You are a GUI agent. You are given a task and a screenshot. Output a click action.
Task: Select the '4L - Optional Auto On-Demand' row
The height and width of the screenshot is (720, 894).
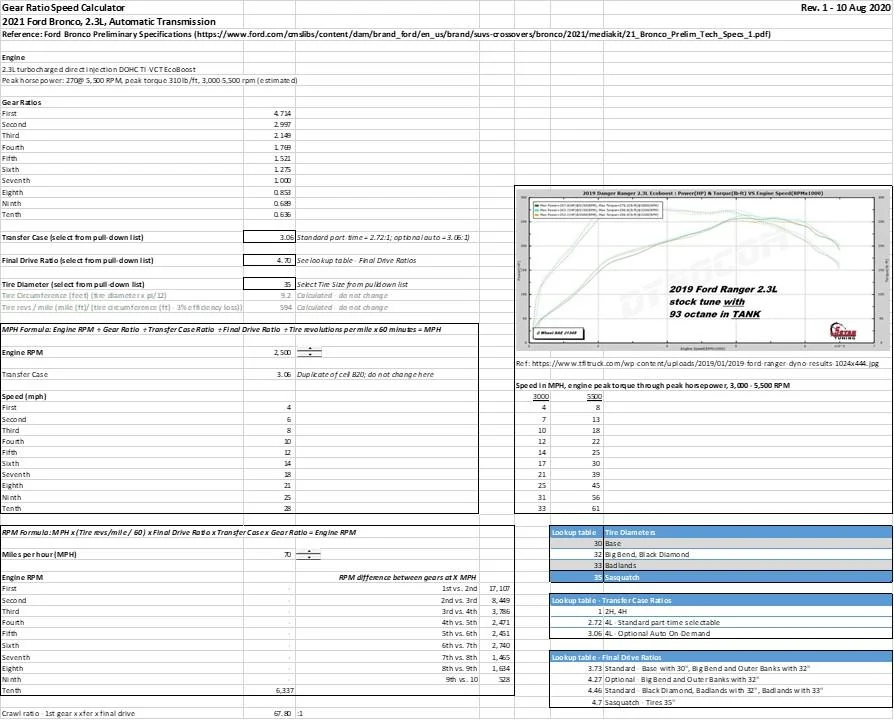721,633
